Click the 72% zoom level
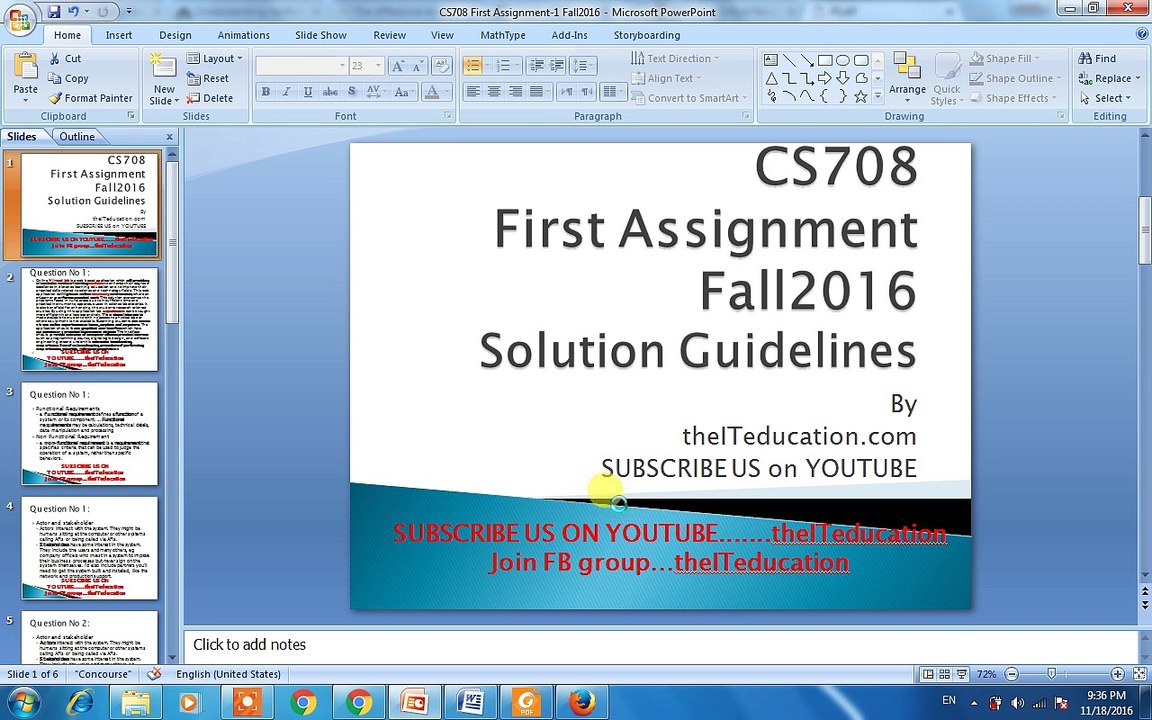This screenshot has width=1152, height=720. pyautogui.click(x=987, y=674)
